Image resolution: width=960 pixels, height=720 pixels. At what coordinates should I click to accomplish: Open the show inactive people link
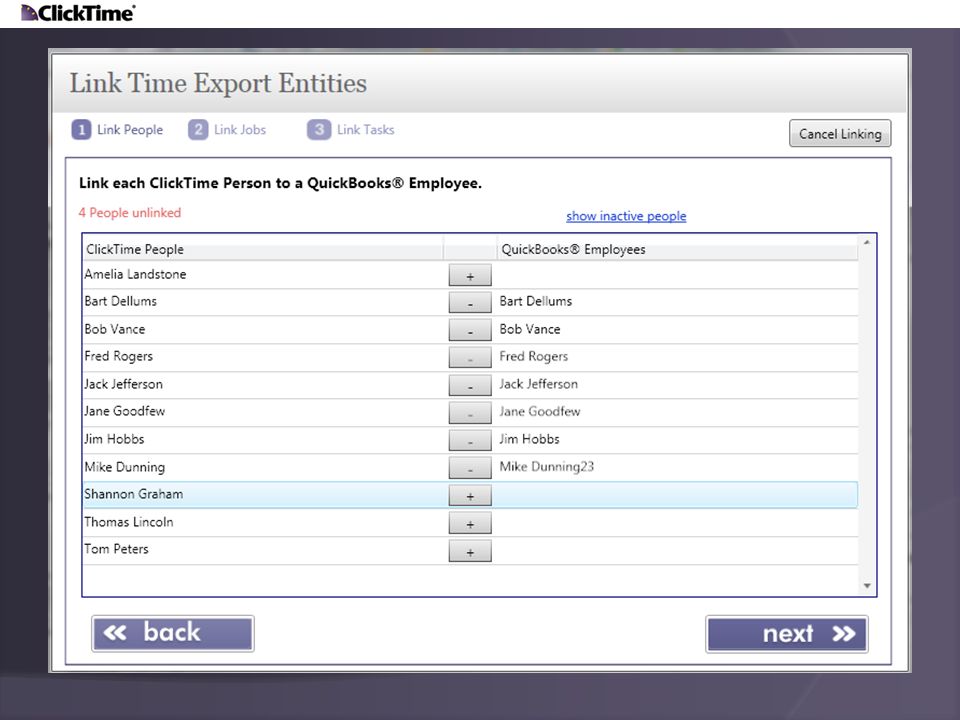click(x=626, y=216)
